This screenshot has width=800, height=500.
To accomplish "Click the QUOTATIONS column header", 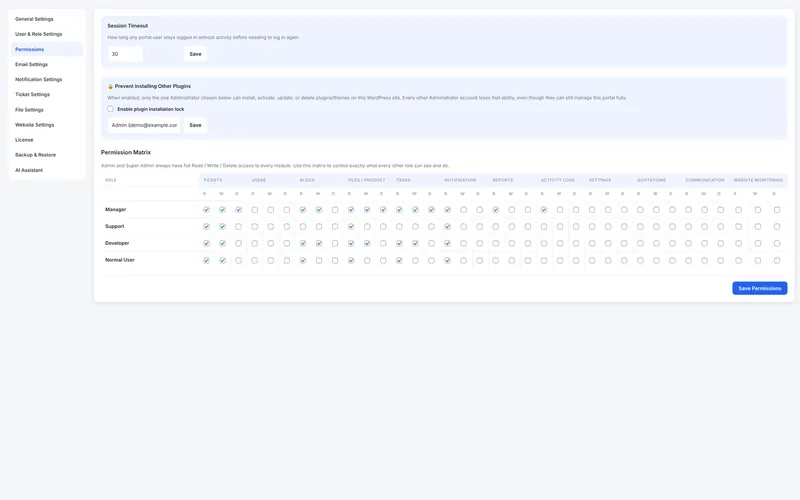I will (x=652, y=180).
